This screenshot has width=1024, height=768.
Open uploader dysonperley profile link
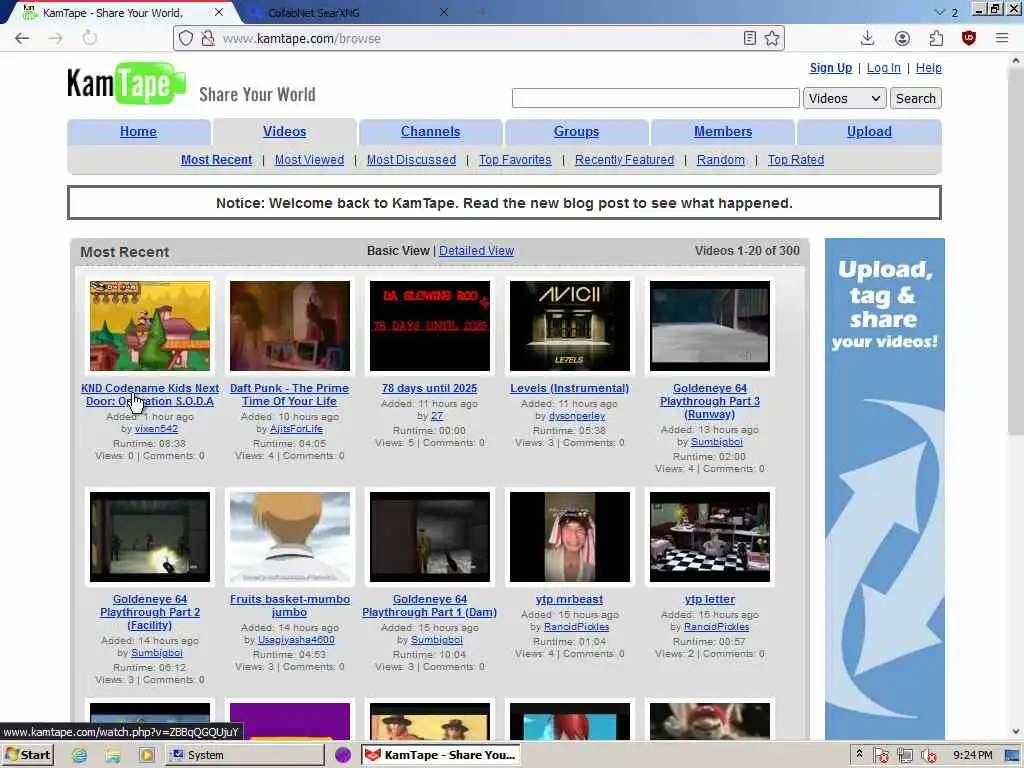tap(577, 416)
